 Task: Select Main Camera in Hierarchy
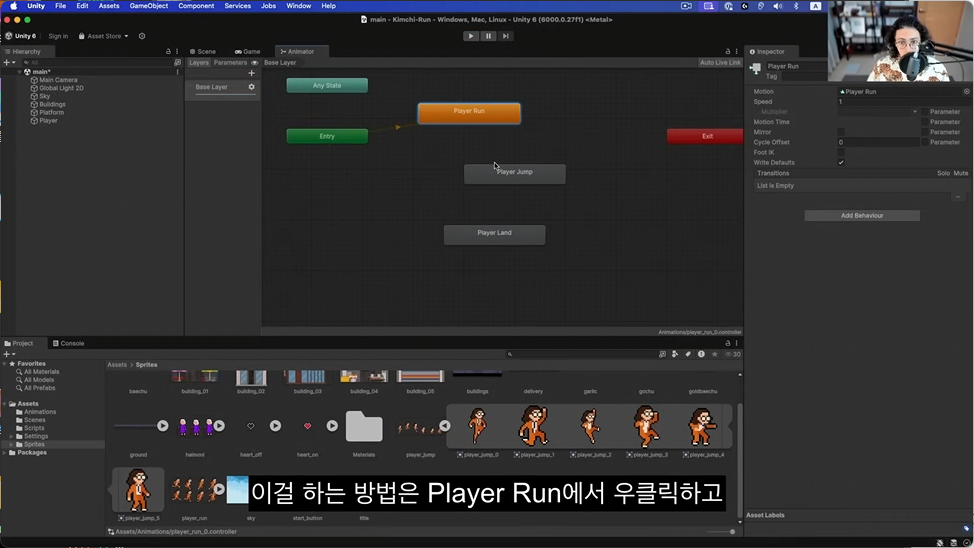tap(58, 80)
